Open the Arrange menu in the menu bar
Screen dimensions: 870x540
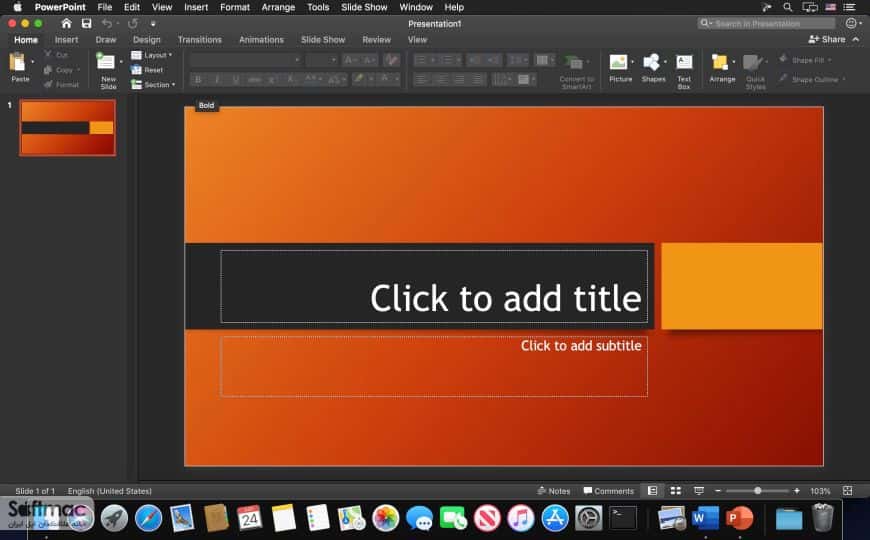279,7
